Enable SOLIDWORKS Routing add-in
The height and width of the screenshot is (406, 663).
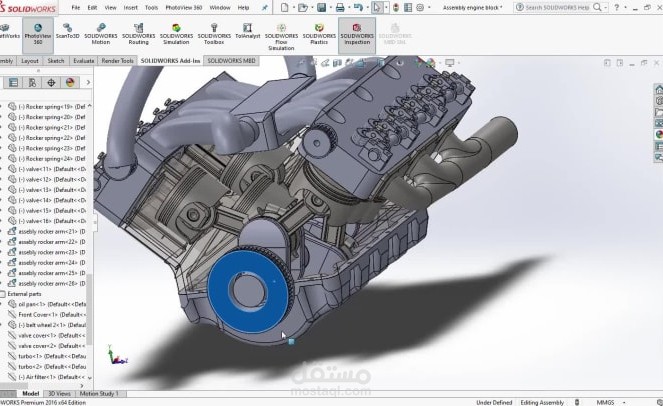139,34
